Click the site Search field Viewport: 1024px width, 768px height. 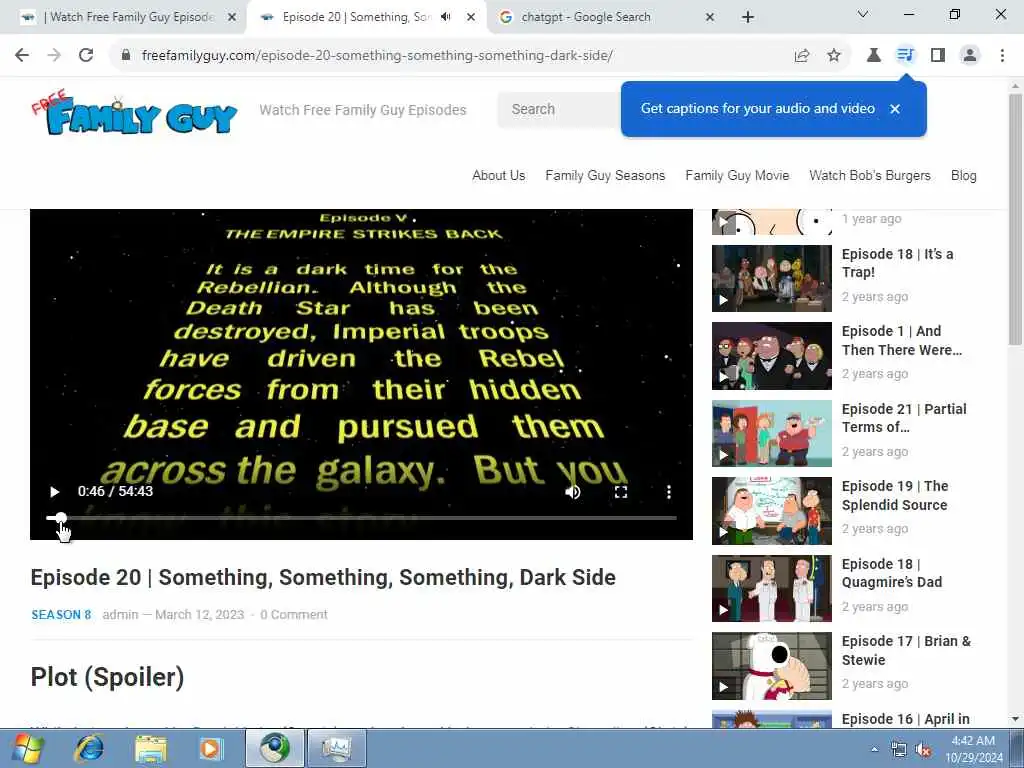point(558,110)
